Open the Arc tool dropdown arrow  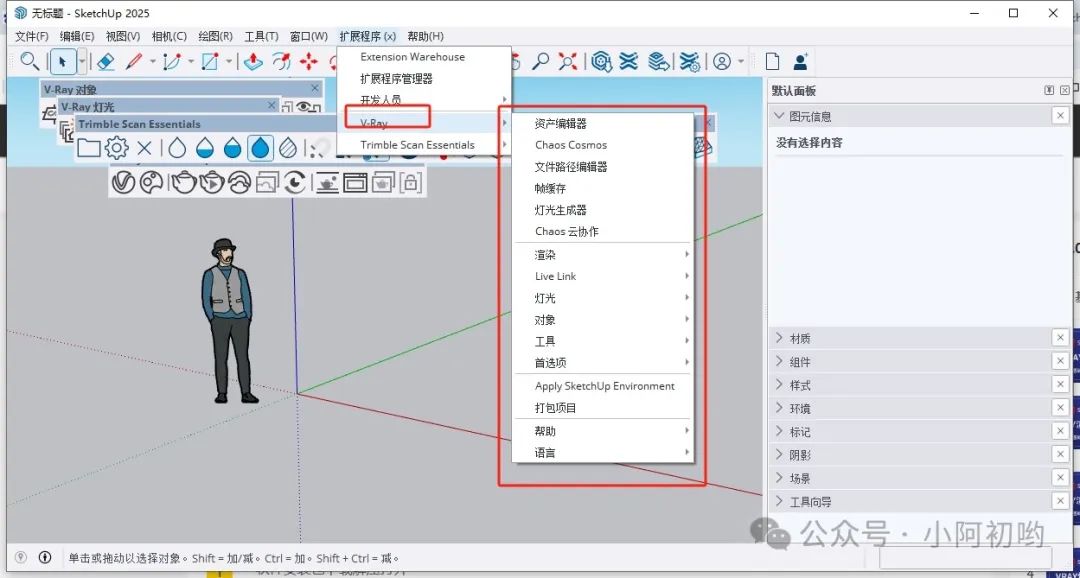tap(191, 62)
